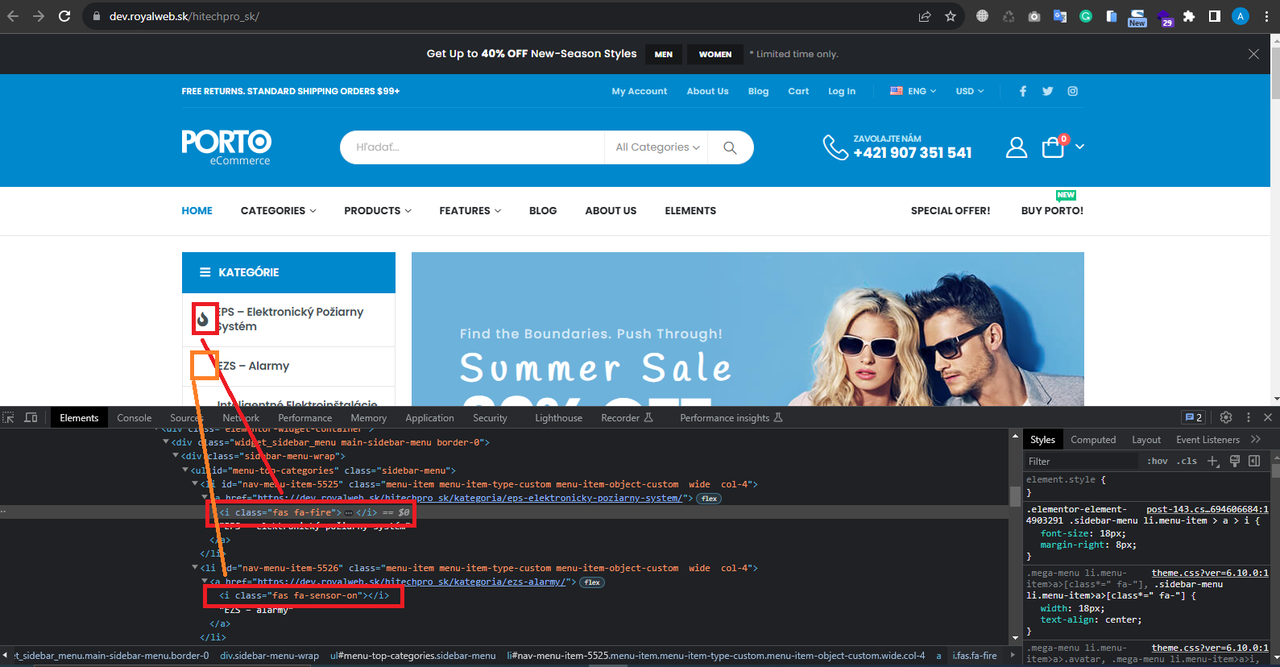Open SPECIAL OFFER! link
Screen dimensions: 1280x667
pyautogui.click(x=950, y=211)
